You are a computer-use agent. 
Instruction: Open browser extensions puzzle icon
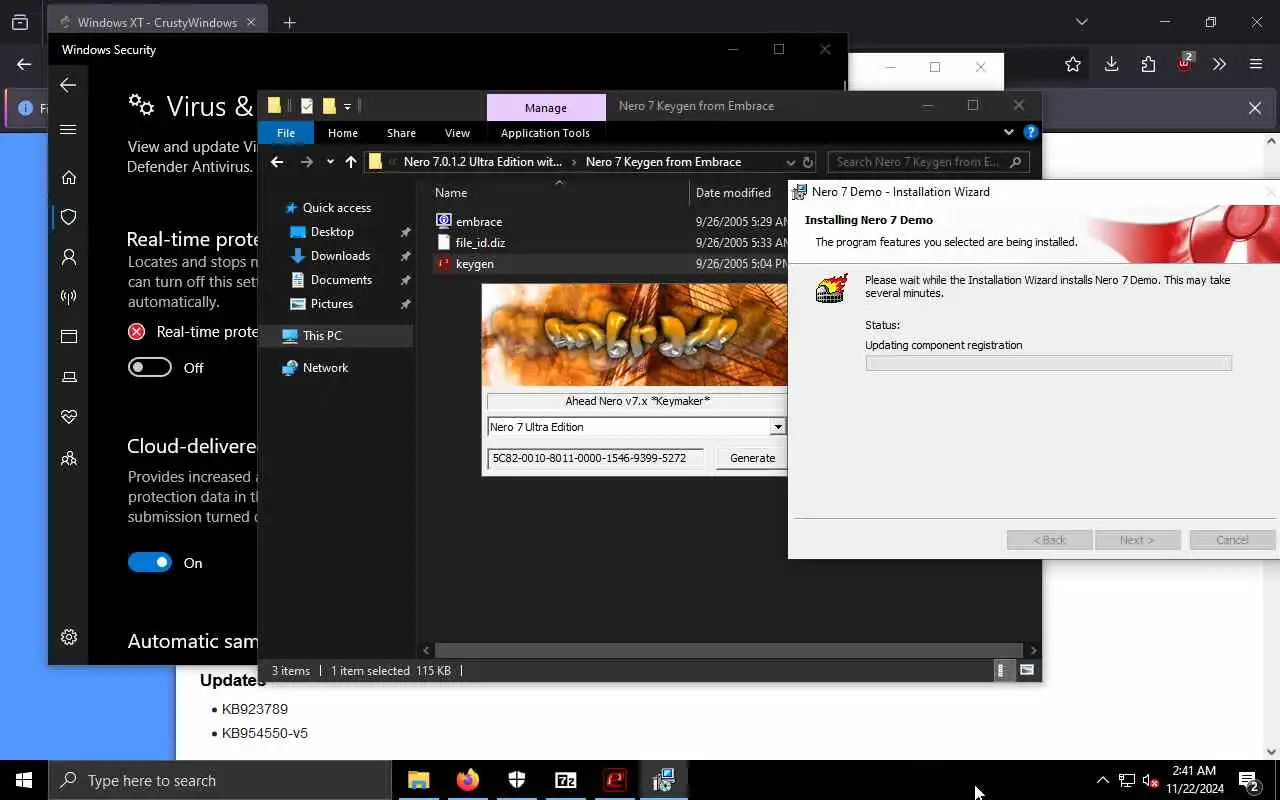[1148, 64]
